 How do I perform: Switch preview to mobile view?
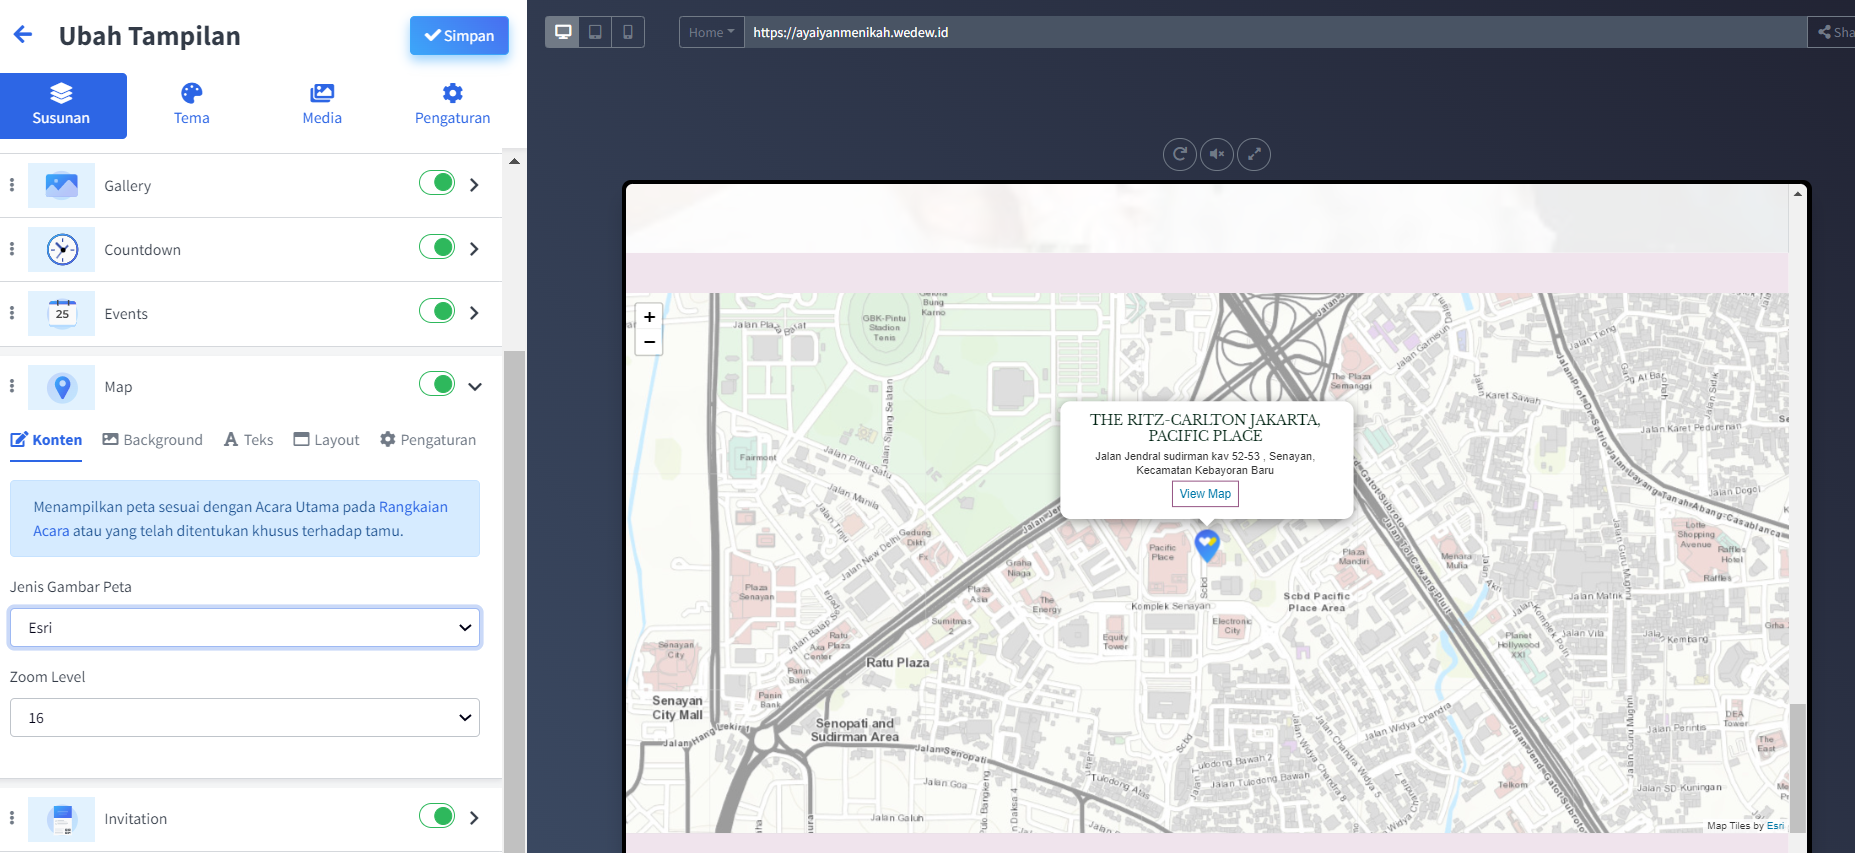[628, 32]
